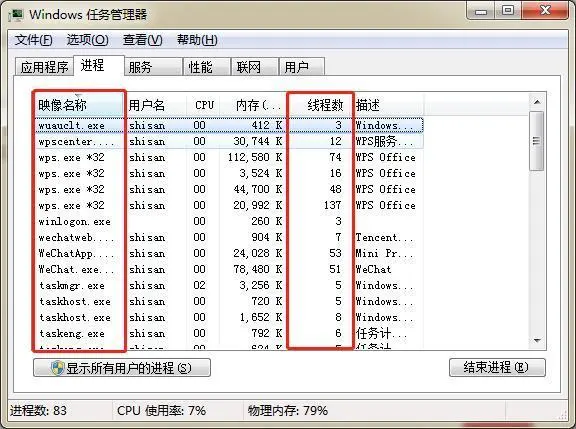Select the WeChatApp process row
This screenshot has width=576, height=429.
(x=229, y=253)
